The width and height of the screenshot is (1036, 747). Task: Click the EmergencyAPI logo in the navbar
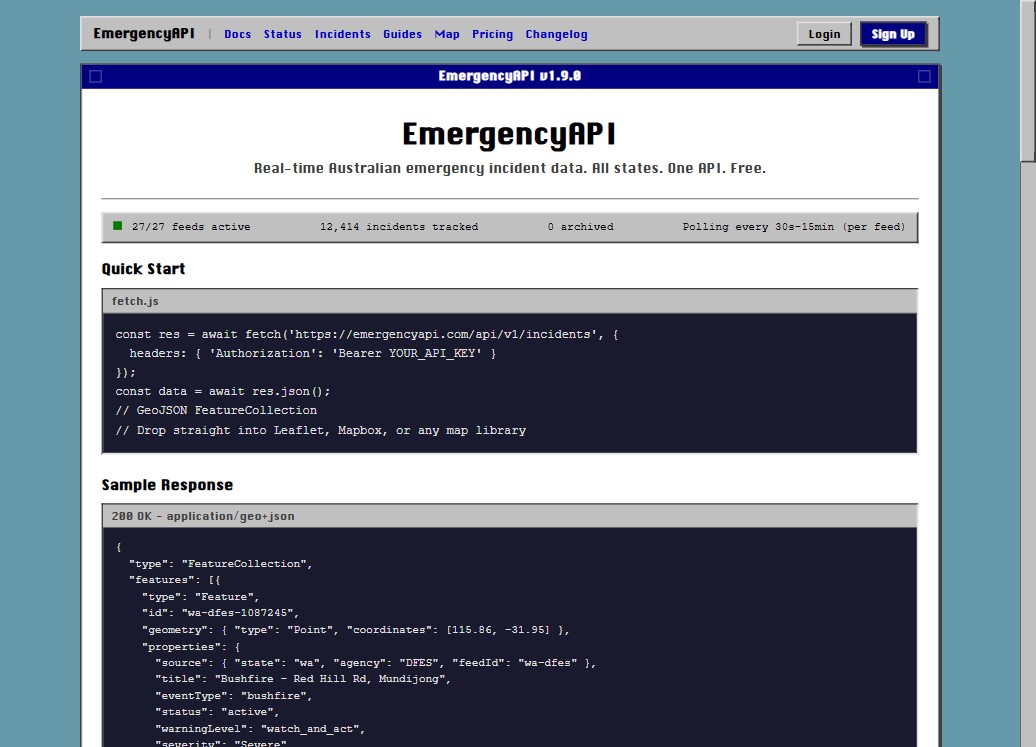coord(144,33)
